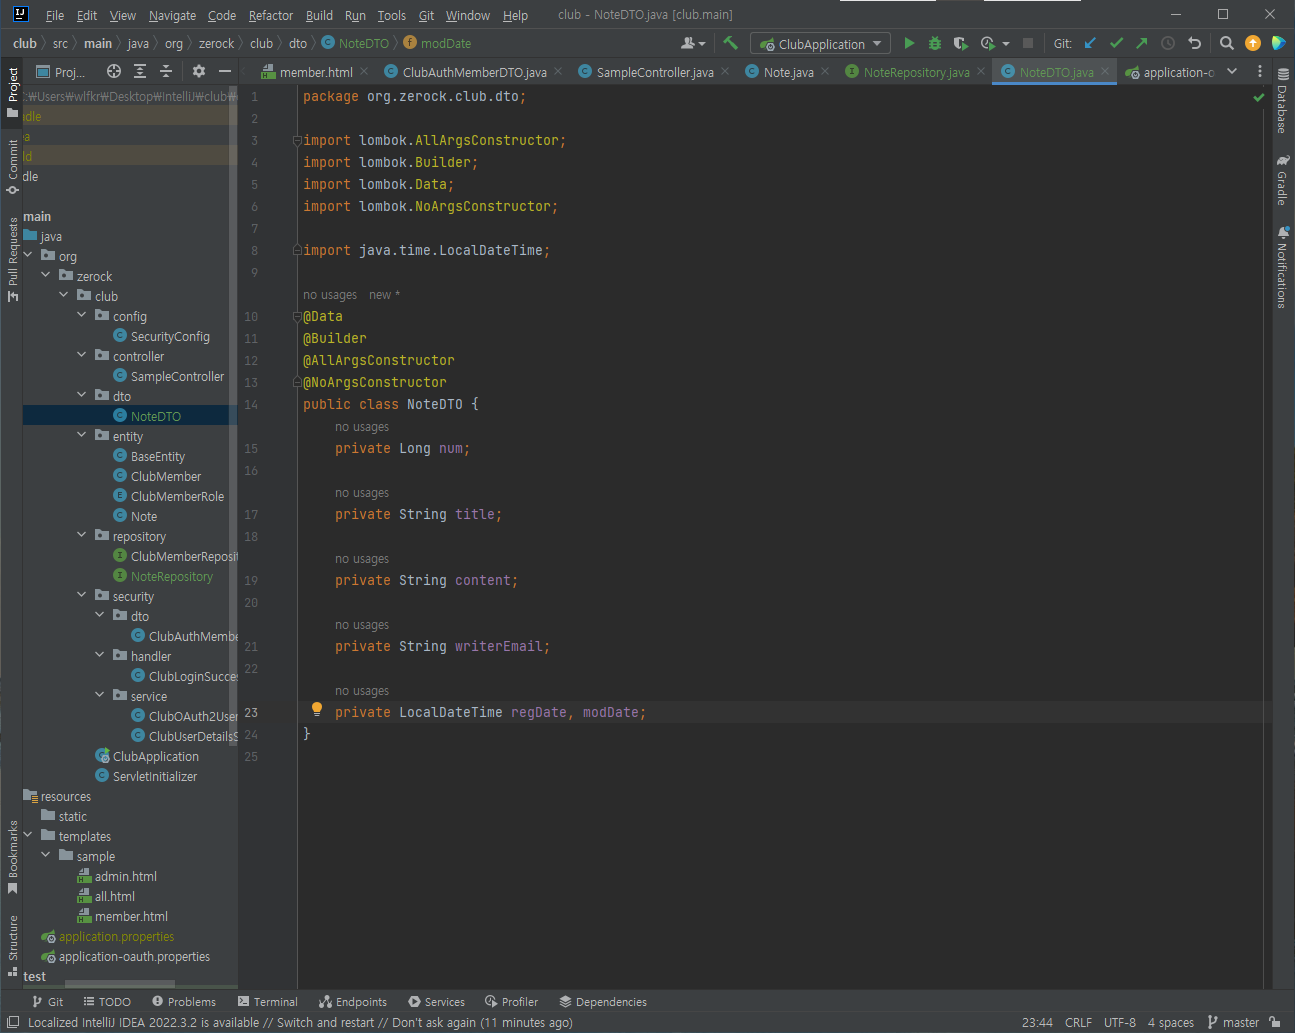The height and width of the screenshot is (1033, 1295).
Task: Collapse the templates folder
Action: (x=28, y=835)
